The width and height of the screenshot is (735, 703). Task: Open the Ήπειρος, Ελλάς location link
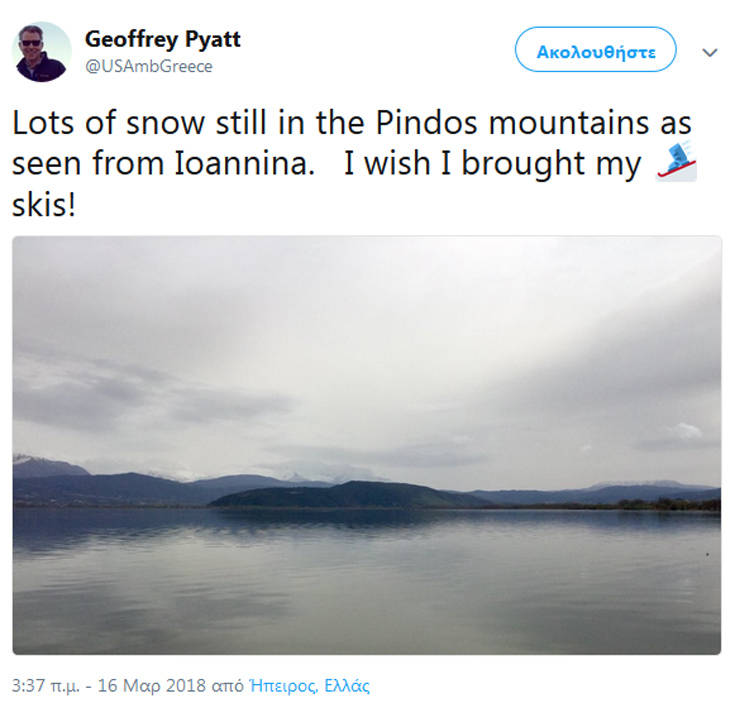(x=314, y=686)
